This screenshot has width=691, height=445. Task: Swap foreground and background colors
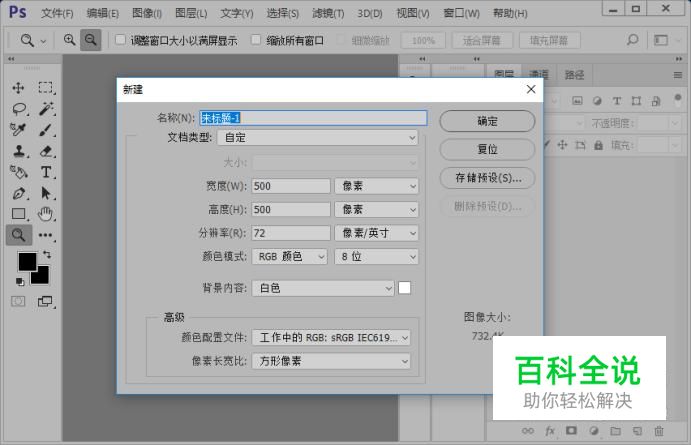click(x=47, y=254)
